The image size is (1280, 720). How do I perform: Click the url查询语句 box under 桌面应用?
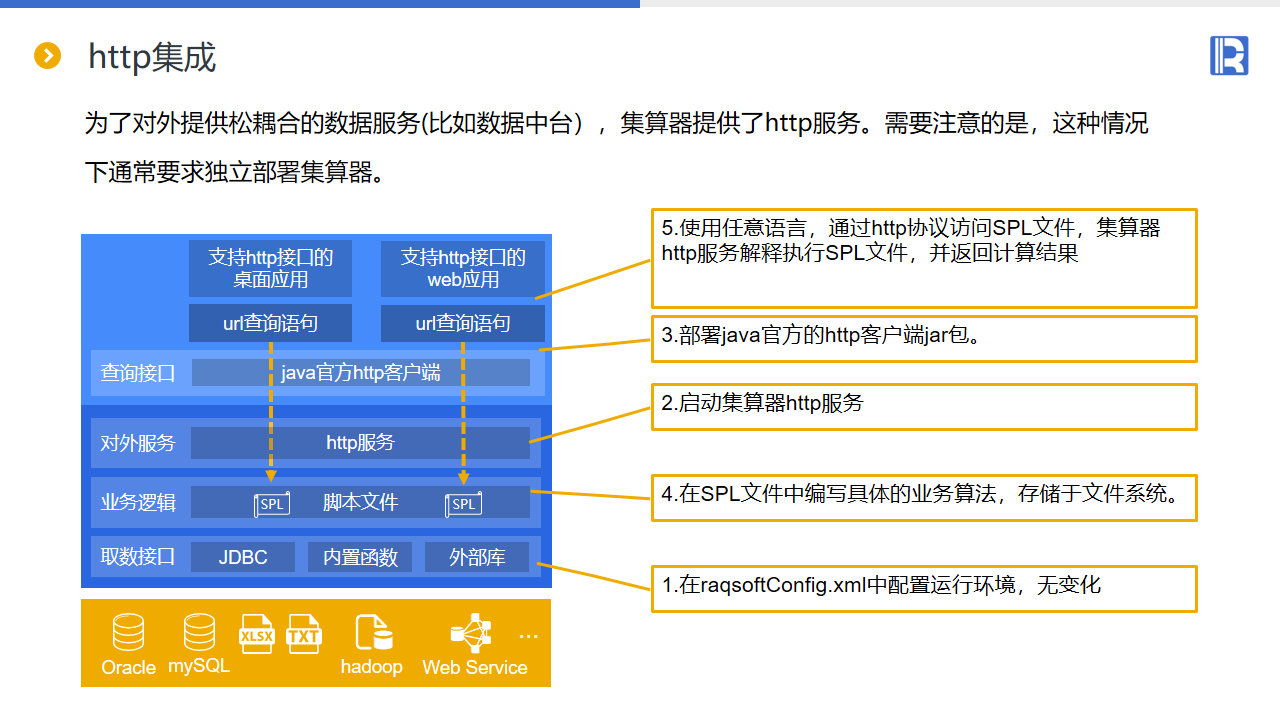click(270, 323)
